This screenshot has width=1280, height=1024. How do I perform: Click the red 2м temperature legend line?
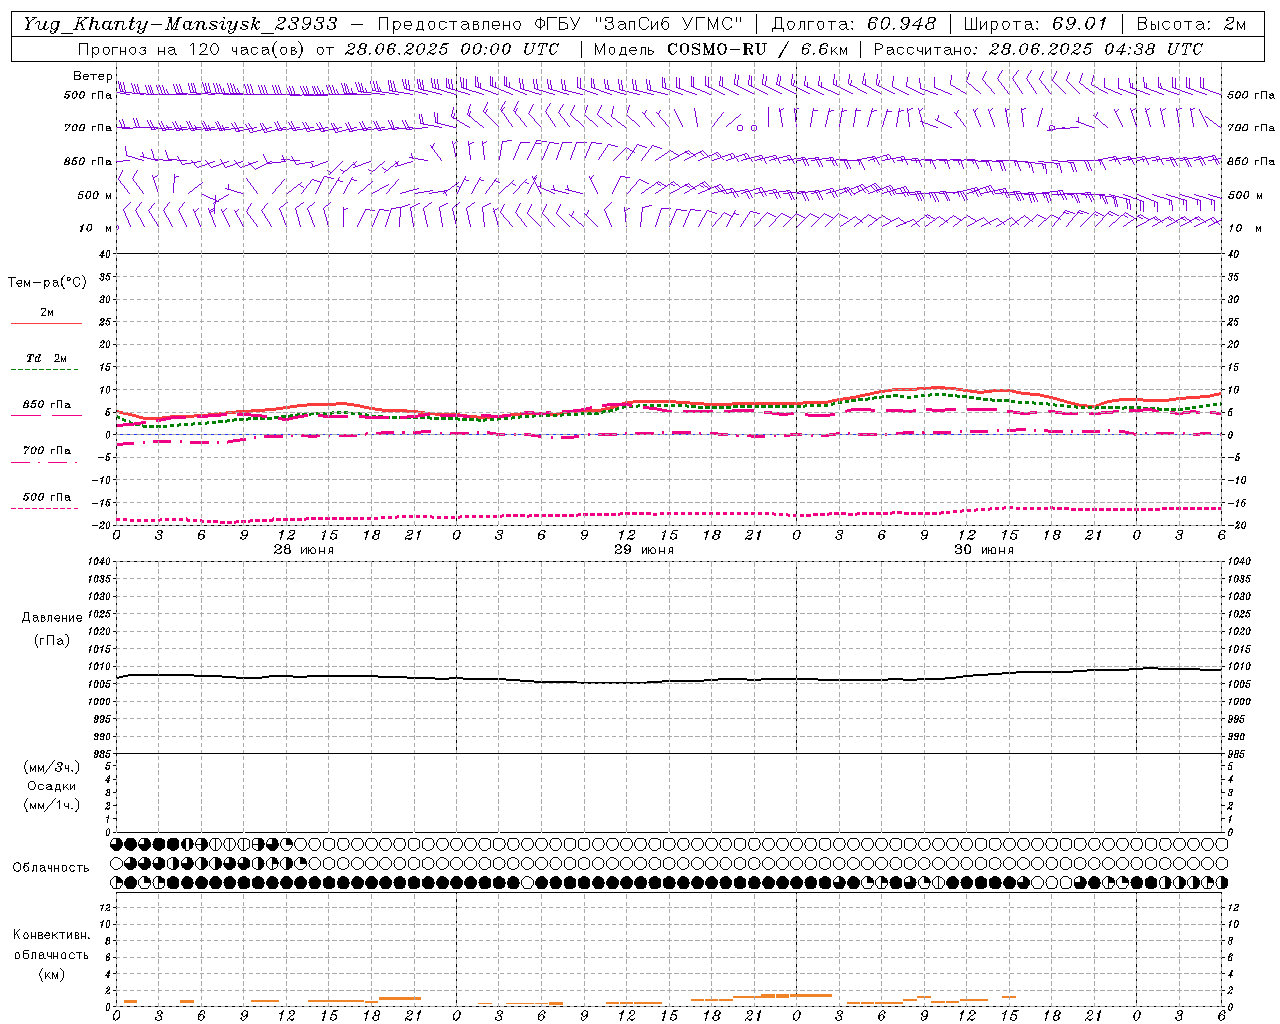(46, 323)
